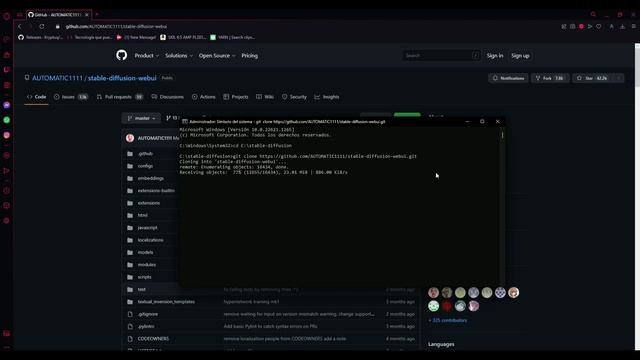Click the new tab plus button
The image size is (640, 360).
pos(97,14)
